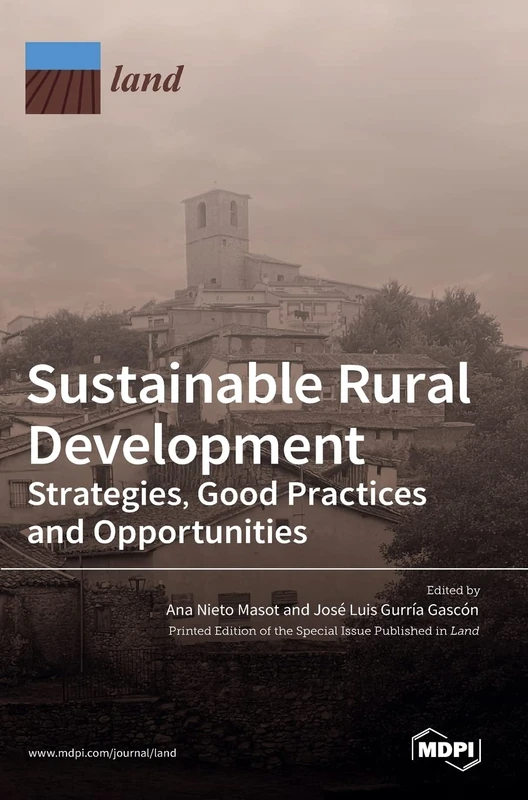Click the land journal logo square
This screenshot has width=528, height=800.
[63, 78]
